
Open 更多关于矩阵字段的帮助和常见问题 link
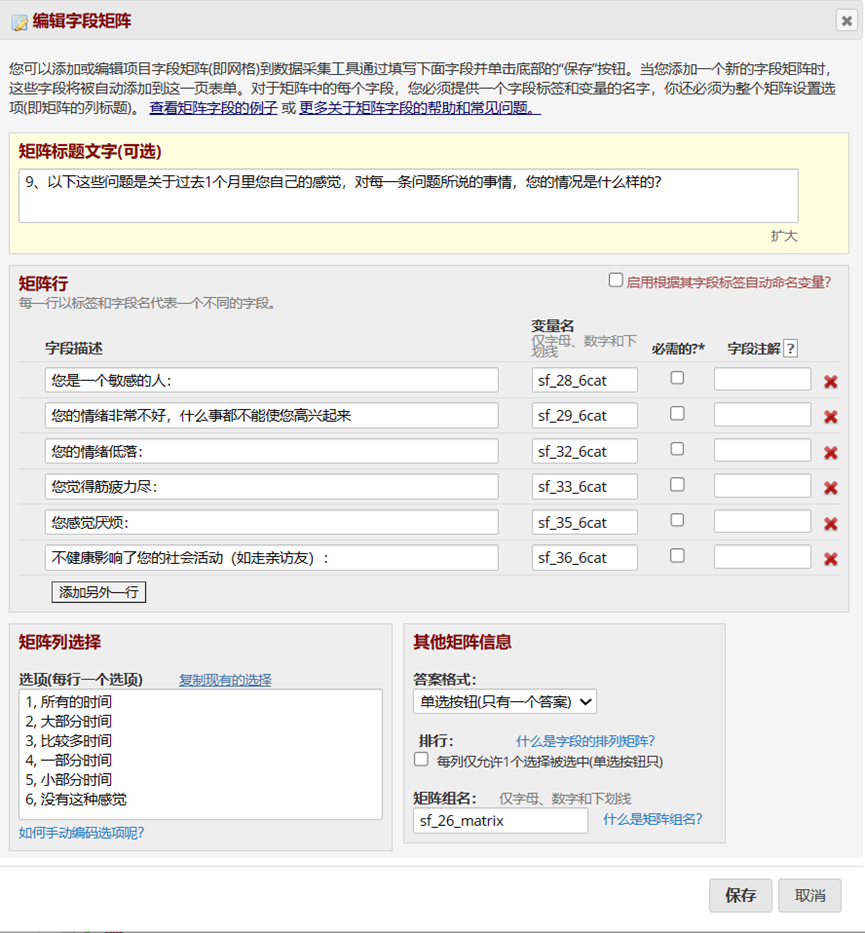pyautogui.click(x=420, y=108)
